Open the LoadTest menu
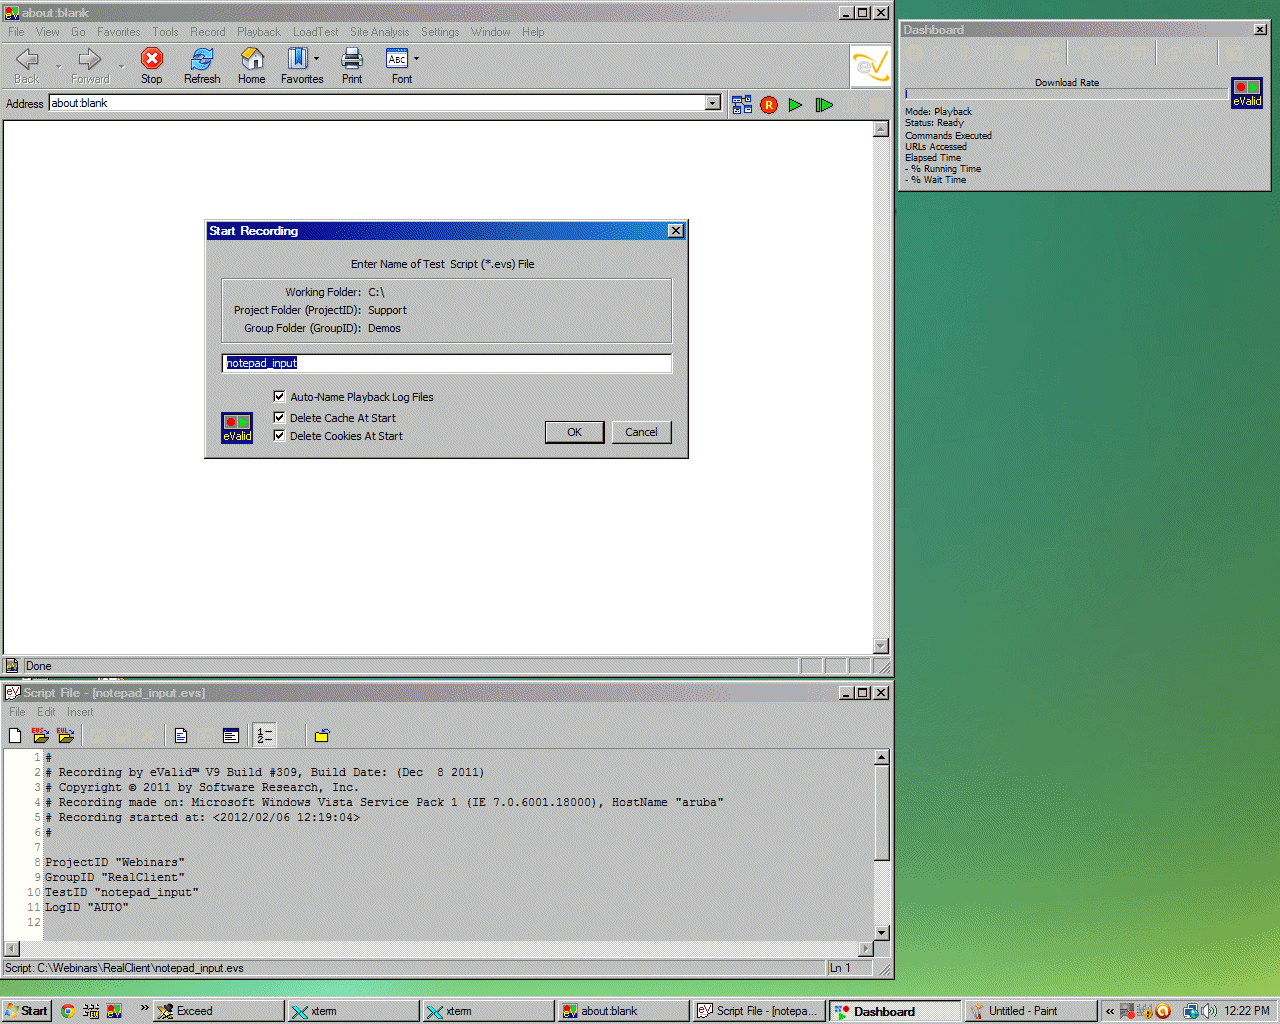 click(x=316, y=32)
